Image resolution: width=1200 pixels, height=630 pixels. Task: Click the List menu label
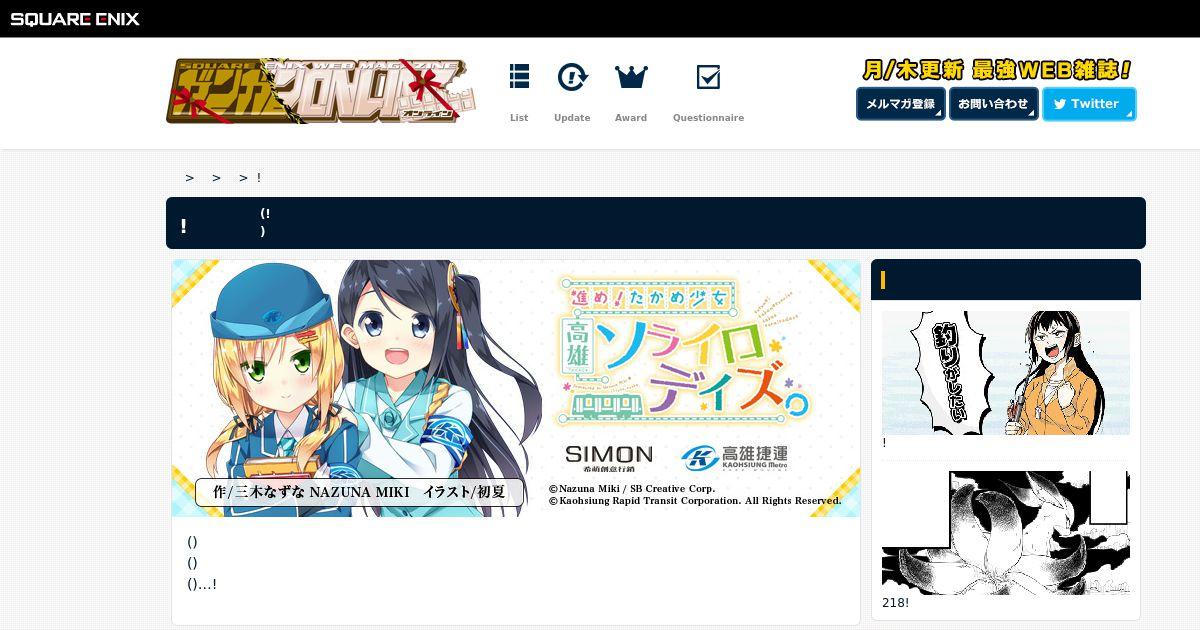tap(519, 118)
